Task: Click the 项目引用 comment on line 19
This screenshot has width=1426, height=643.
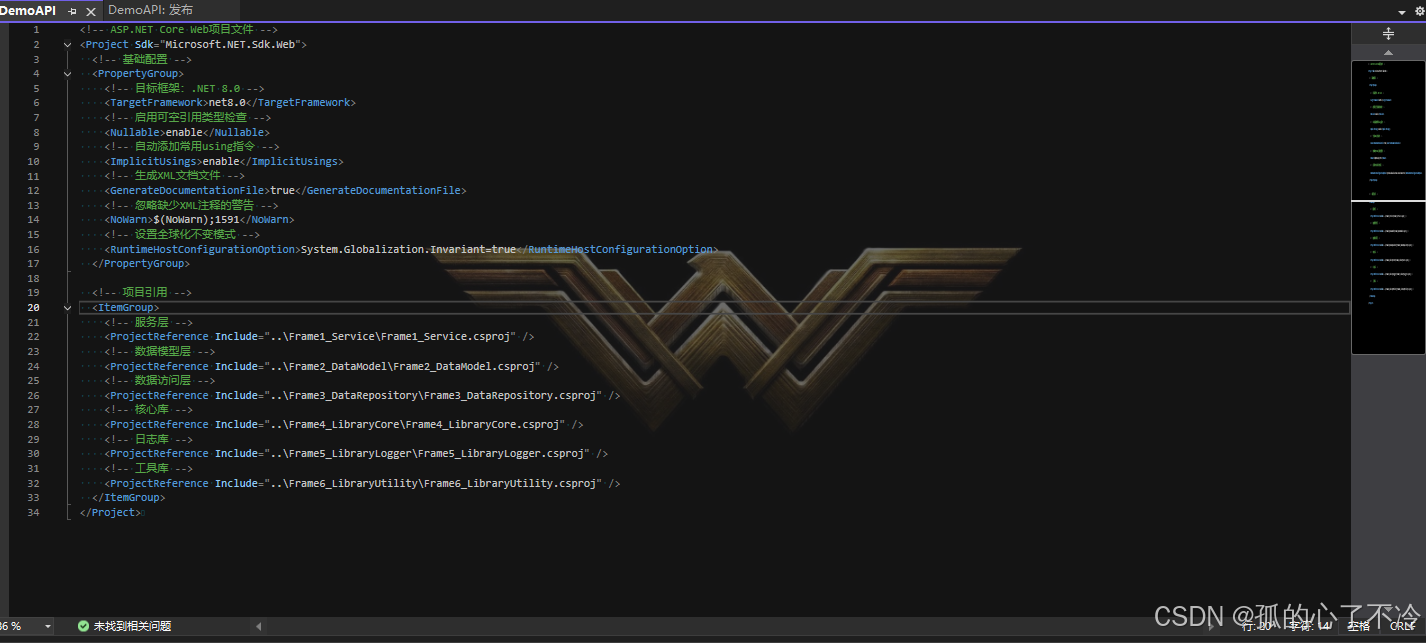Action: click(142, 292)
